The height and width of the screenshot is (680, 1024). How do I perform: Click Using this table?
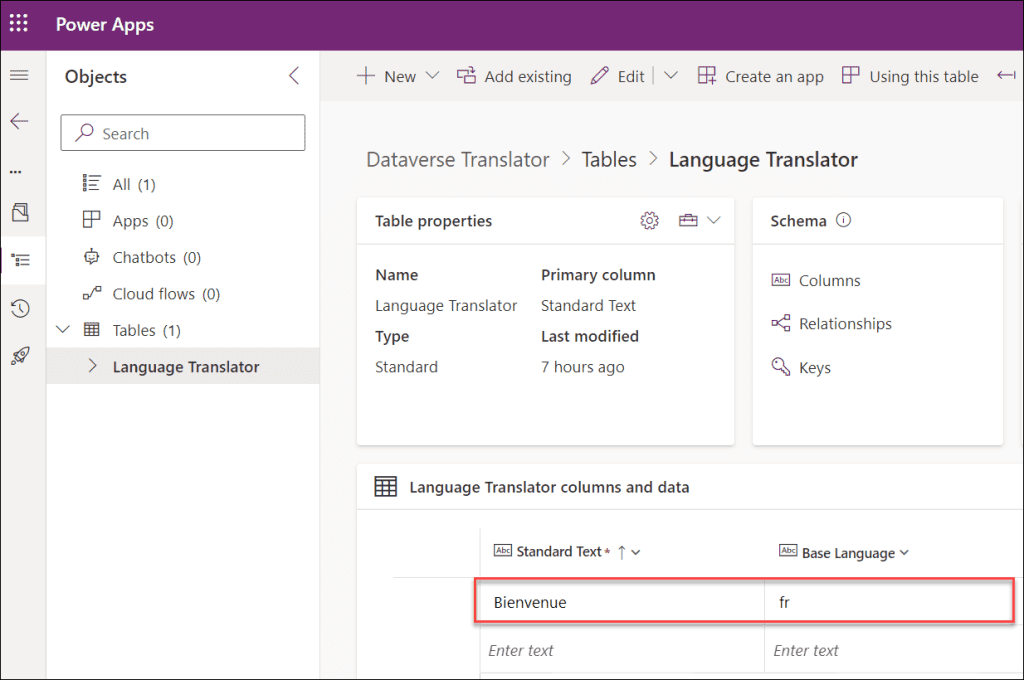click(910, 76)
